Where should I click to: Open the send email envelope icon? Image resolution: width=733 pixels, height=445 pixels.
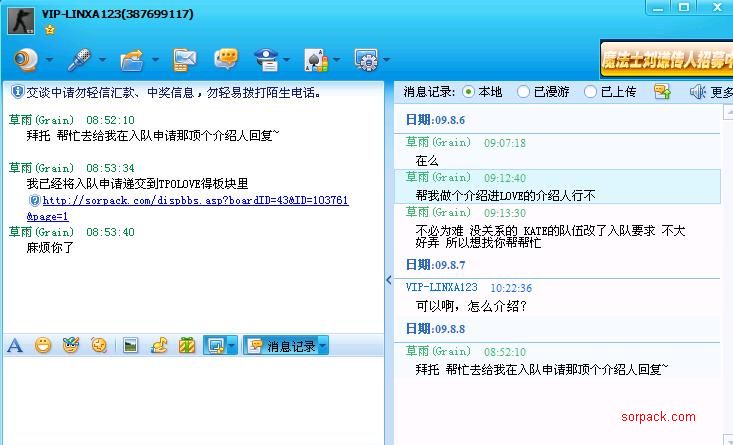pyautogui.click(x=184, y=60)
